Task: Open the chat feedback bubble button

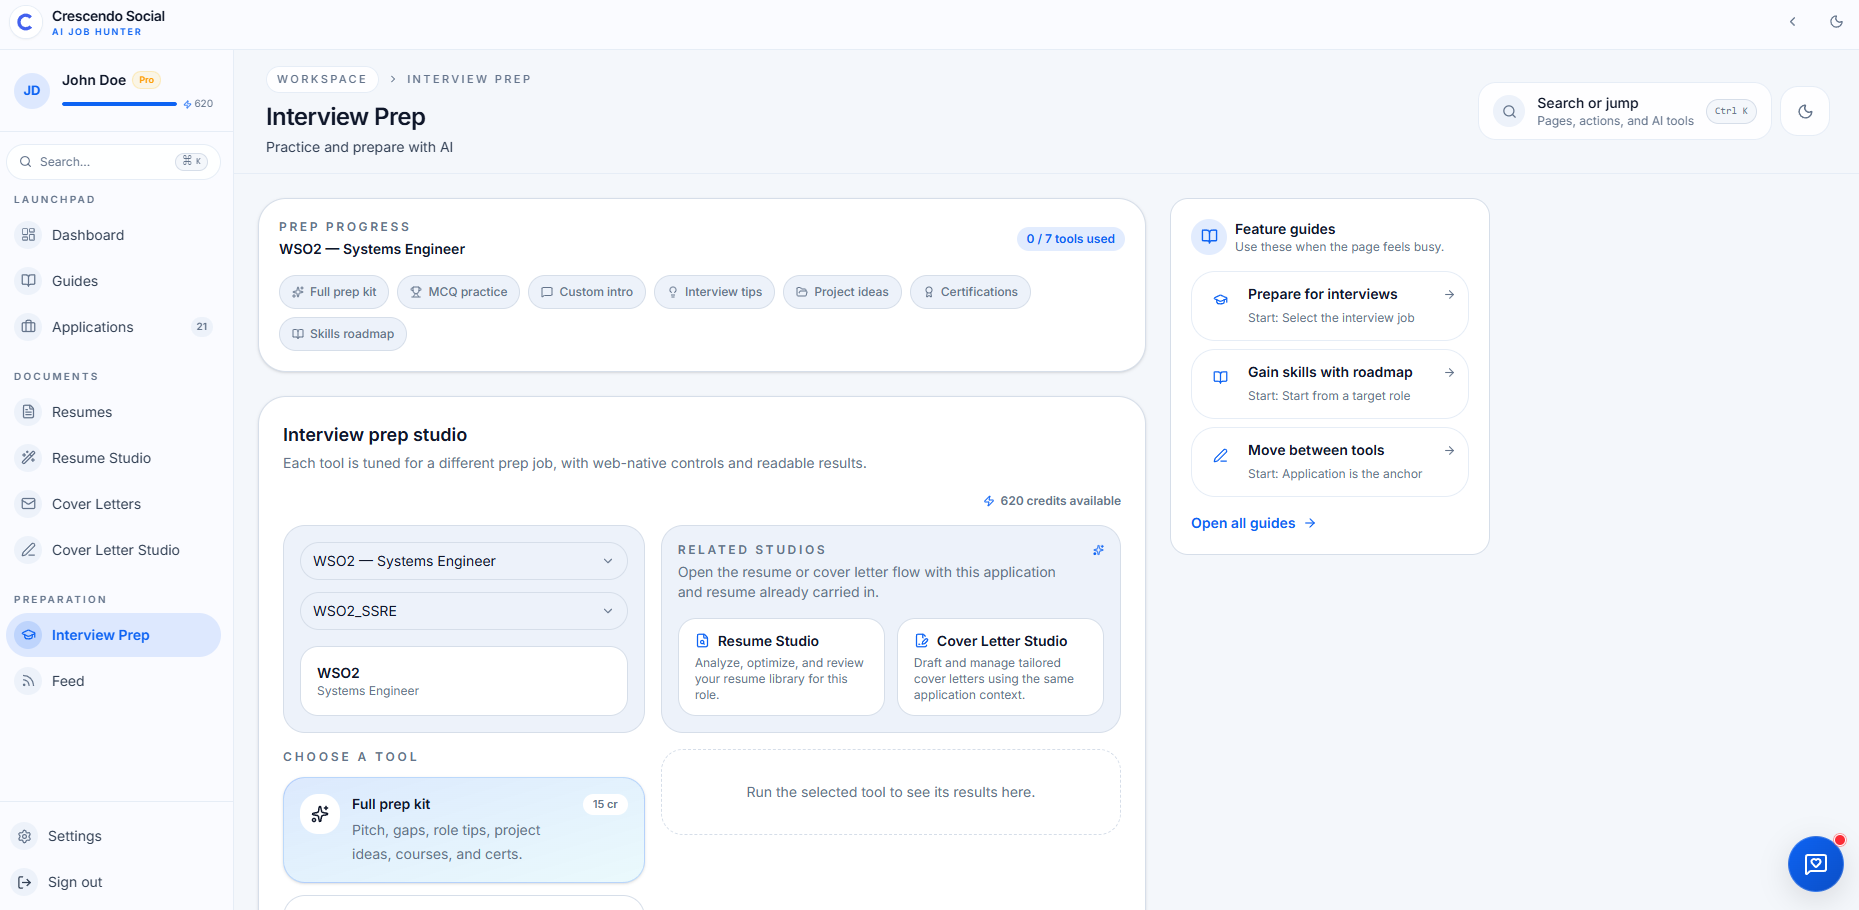Action: [x=1816, y=864]
